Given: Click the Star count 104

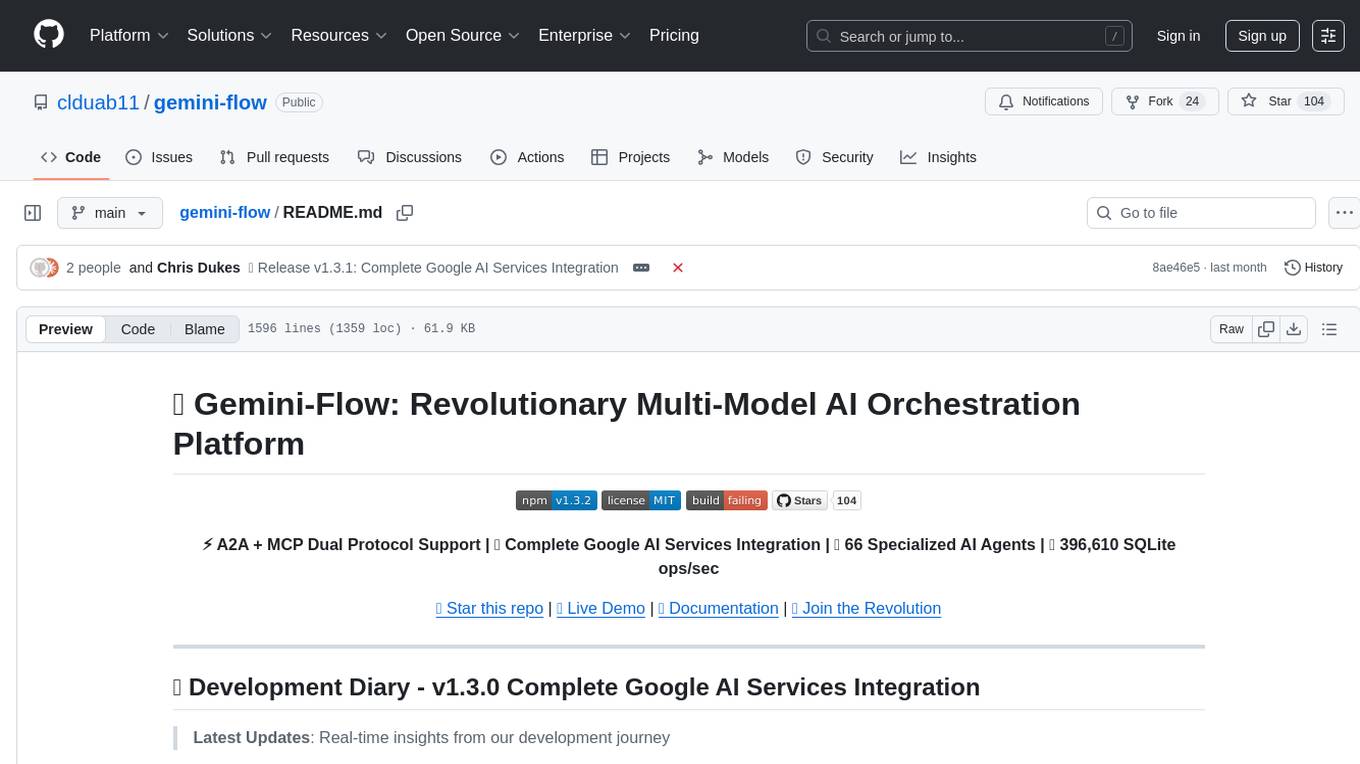Looking at the screenshot, I should [1314, 101].
